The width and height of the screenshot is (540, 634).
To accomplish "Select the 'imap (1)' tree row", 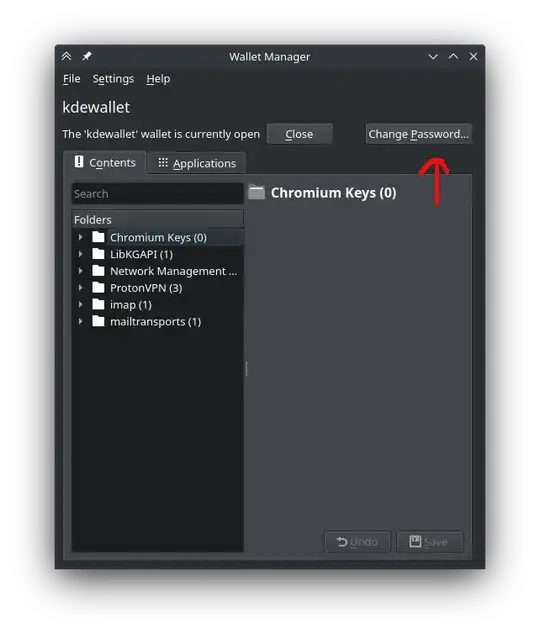I will pyautogui.click(x=158, y=305).
